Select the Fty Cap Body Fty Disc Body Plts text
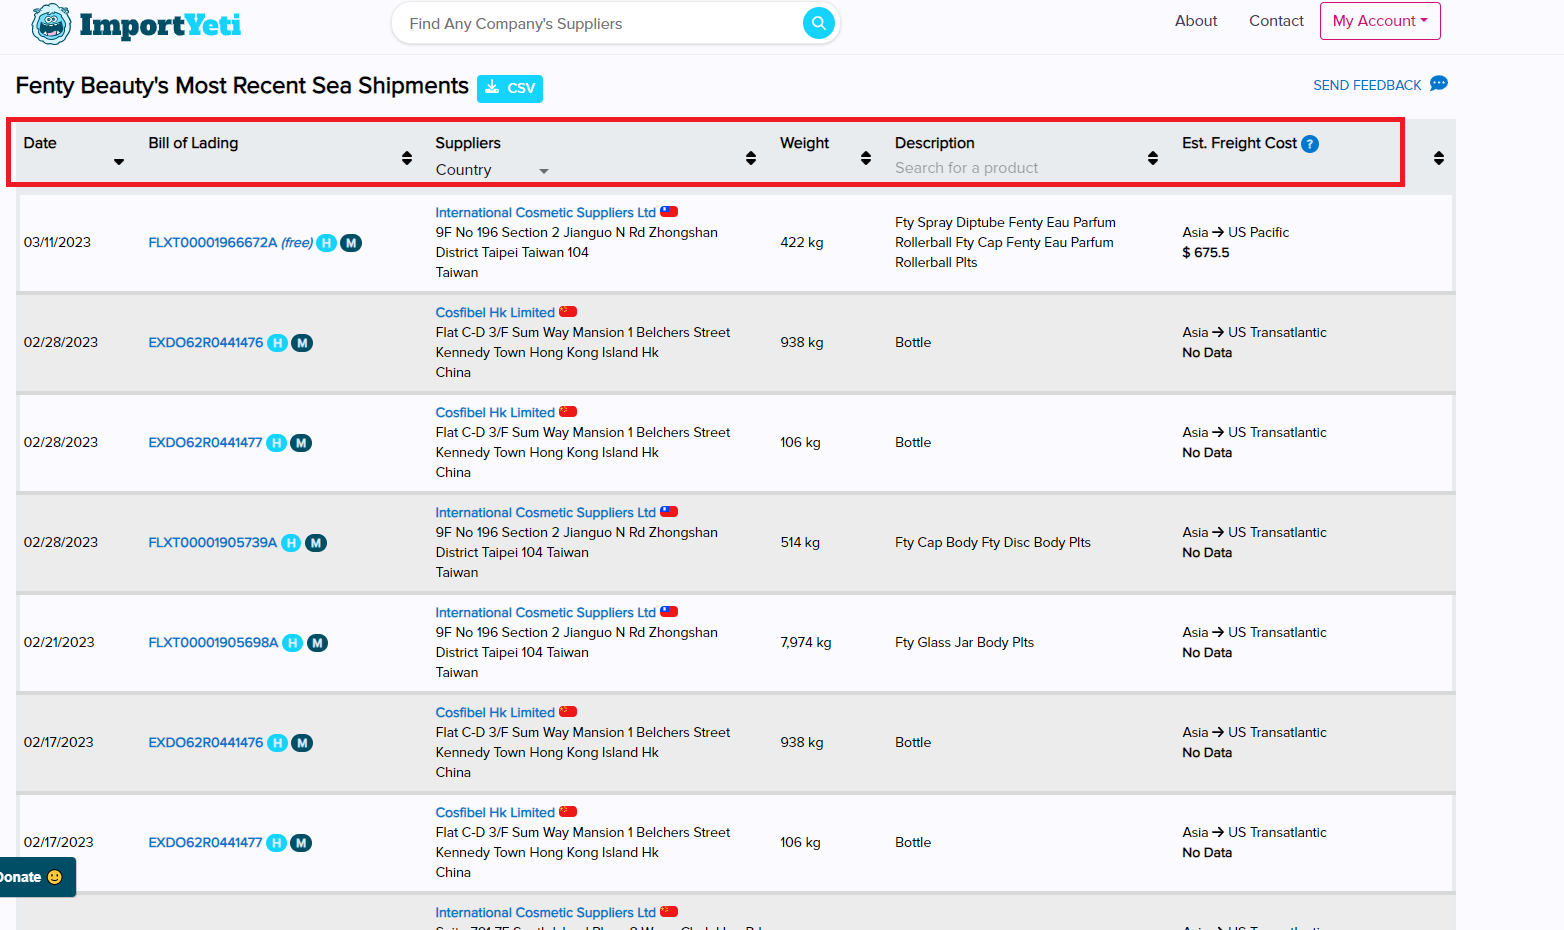Viewport: 1564px width, 930px height. (992, 543)
